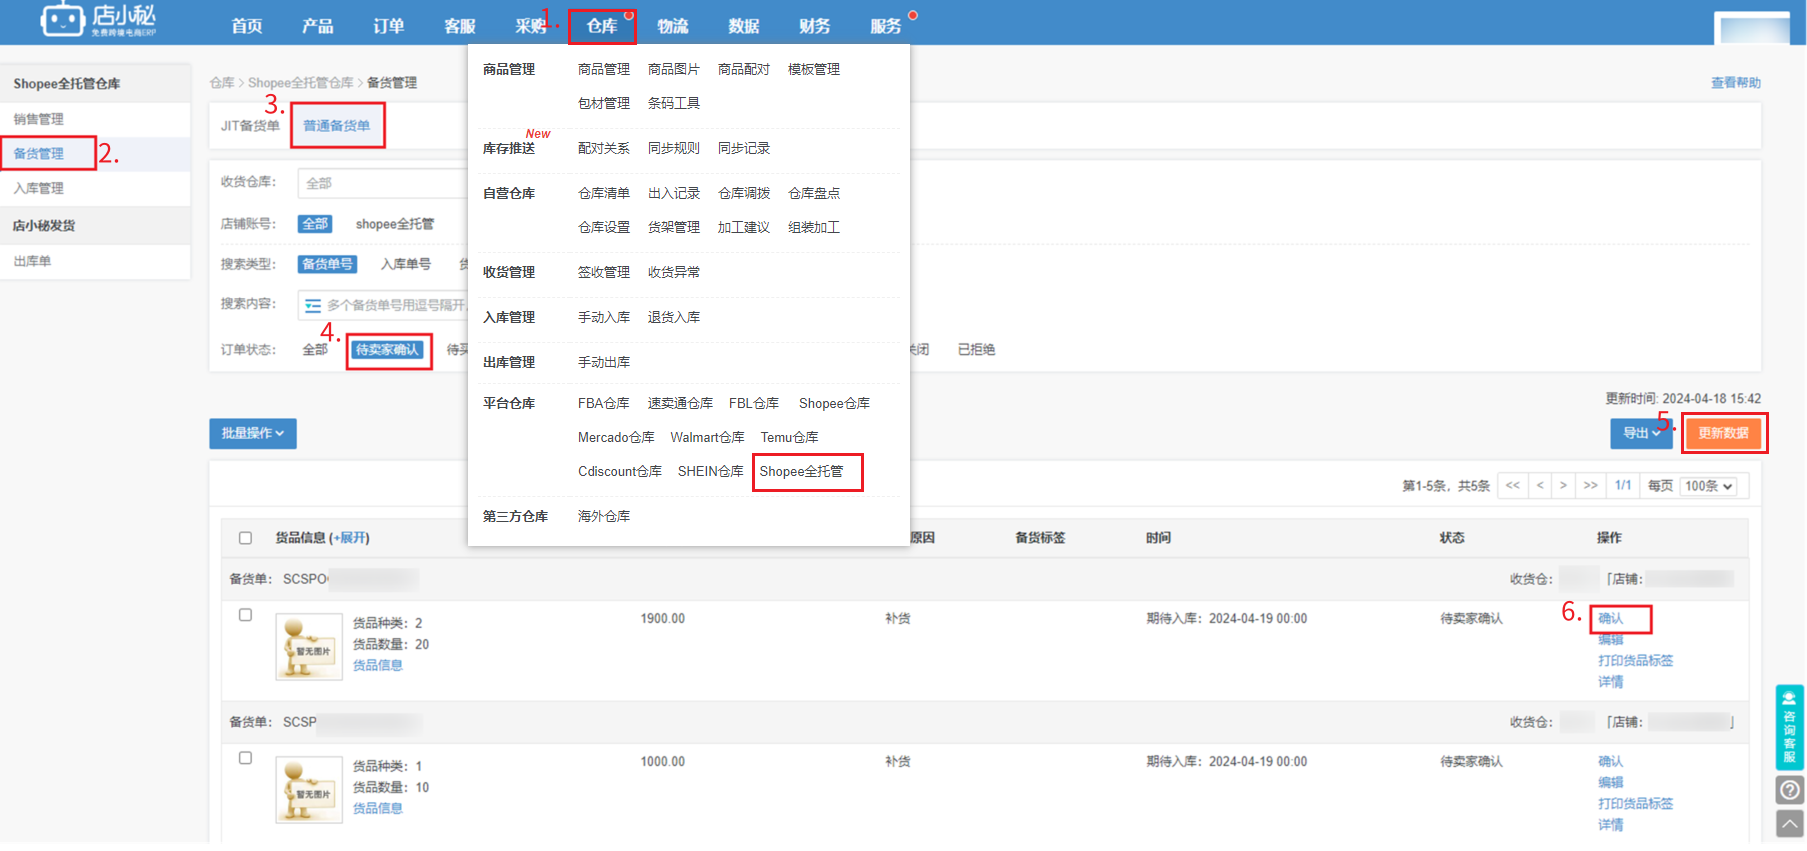Open the 产品 top menu
This screenshot has width=1807, height=851.
click(318, 26)
